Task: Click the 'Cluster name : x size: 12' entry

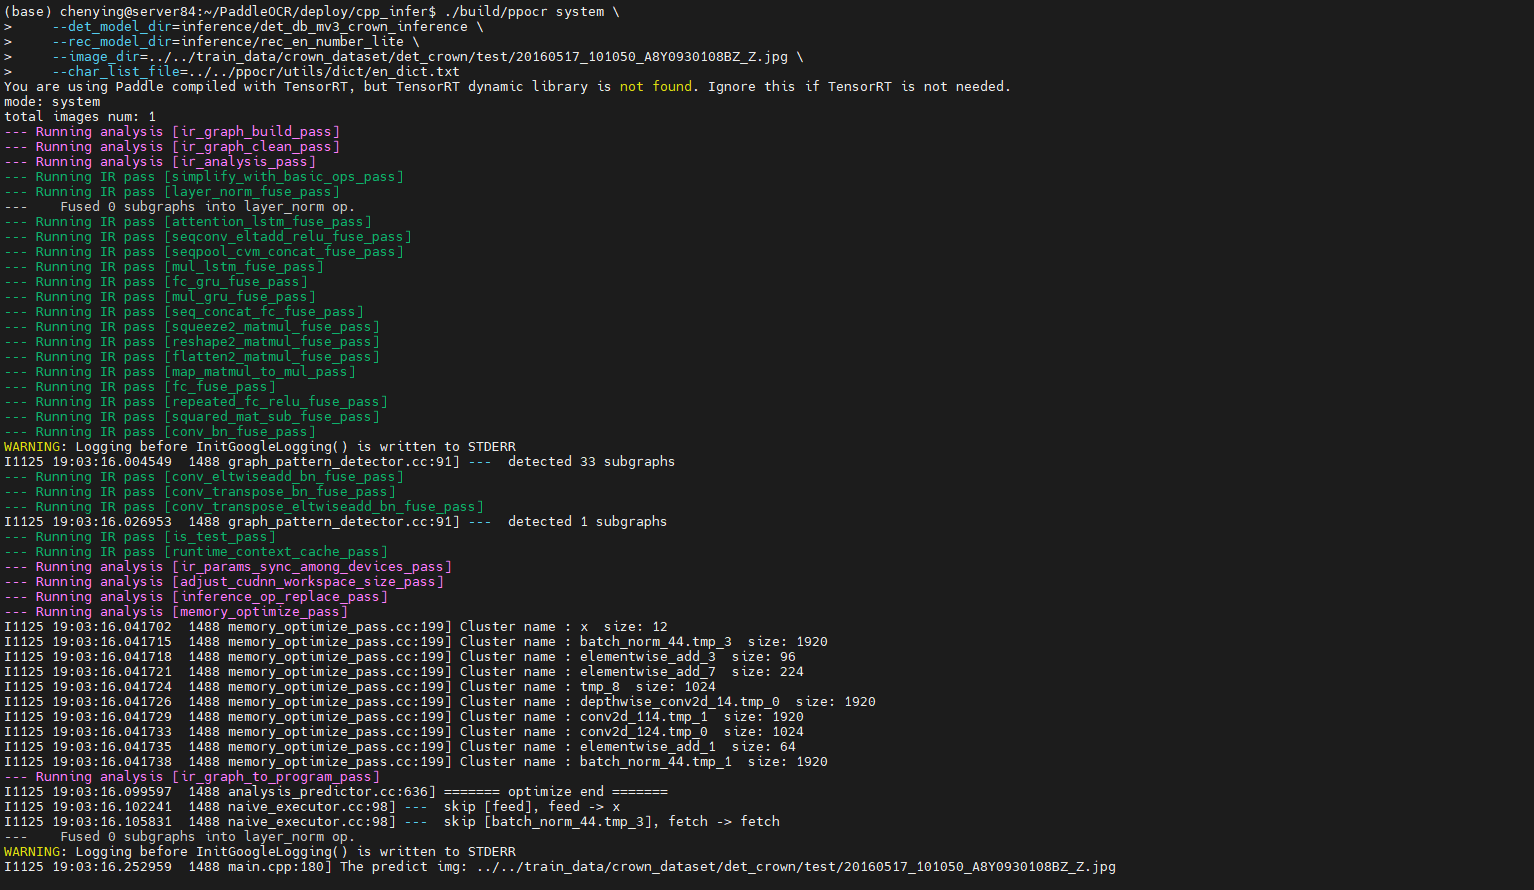Action: (564, 627)
